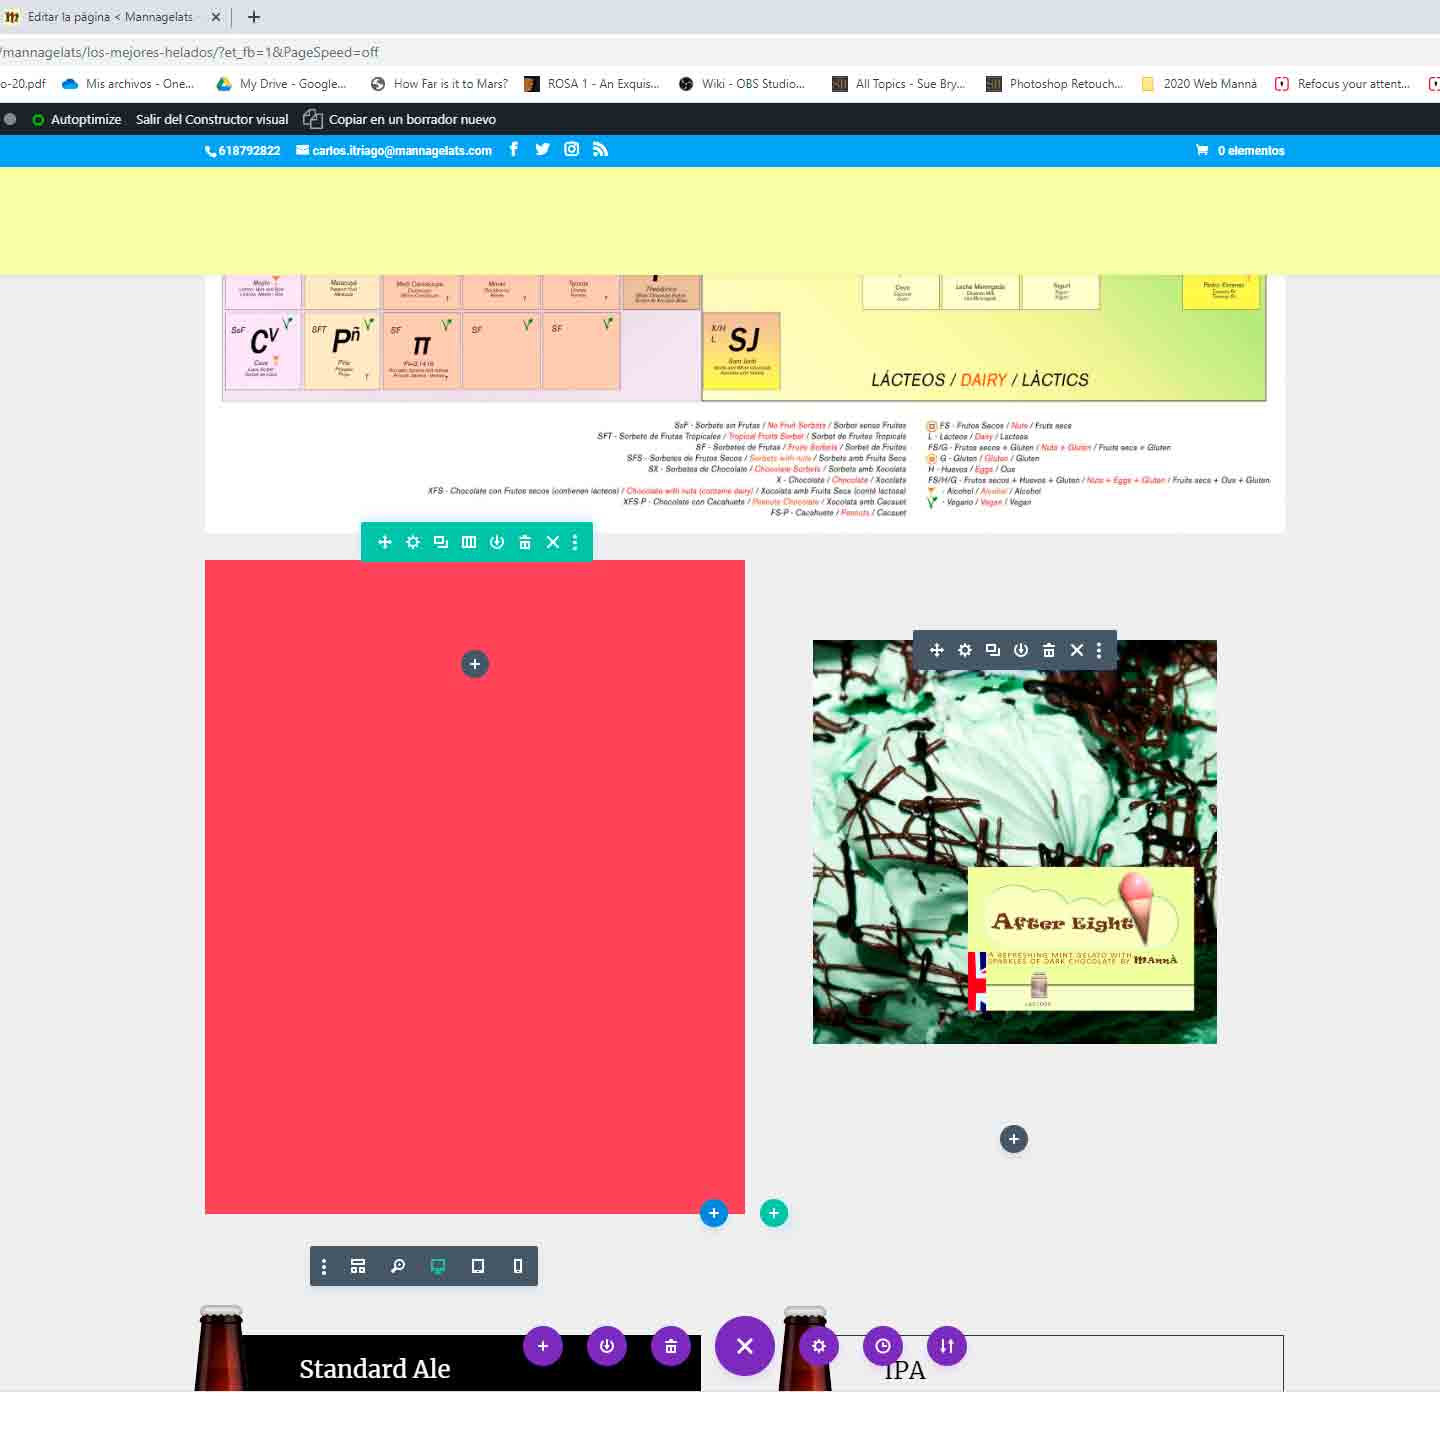The width and height of the screenshot is (1440, 1440).
Task: Open editing history purple clock button
Action: (x=883, y=1346)
